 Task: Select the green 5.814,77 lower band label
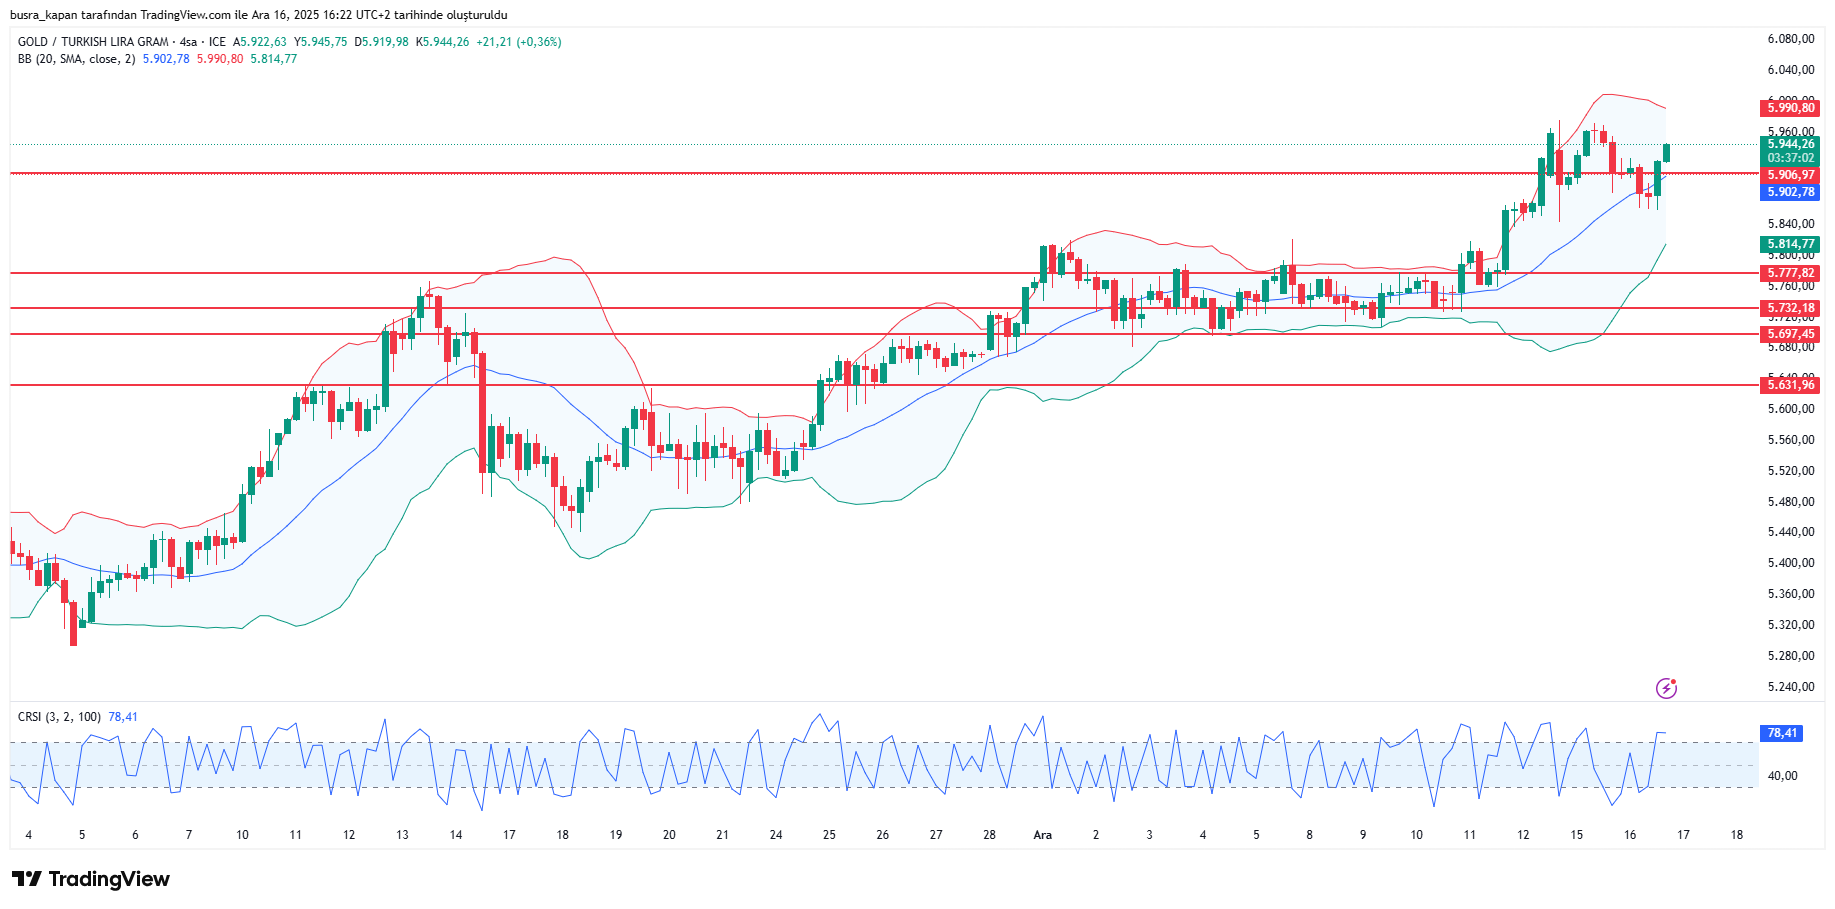coord(1789,244)
